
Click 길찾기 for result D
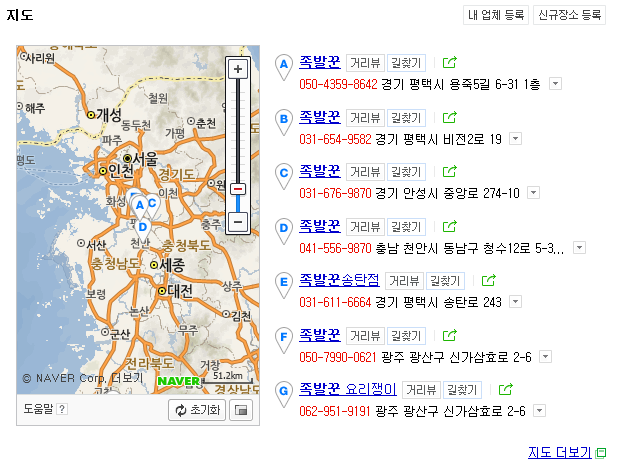pyautogui.click(x=406, y=227)
